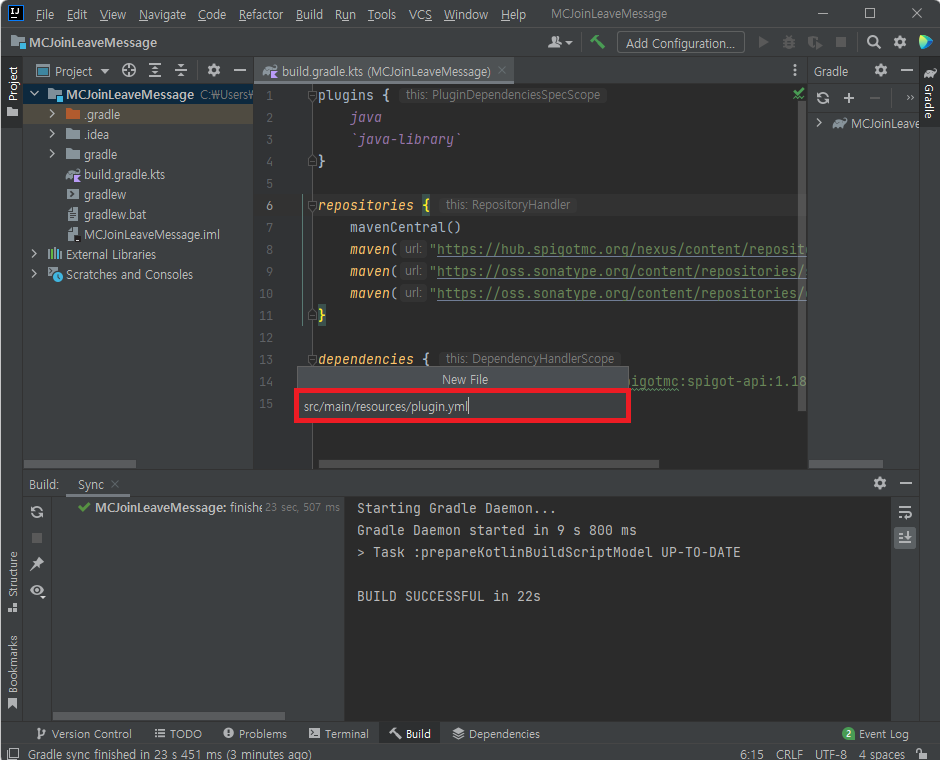Viewport: 940px width, 760px height.
Task: Fold the repositories block in editor
Action: click(312, 206)
